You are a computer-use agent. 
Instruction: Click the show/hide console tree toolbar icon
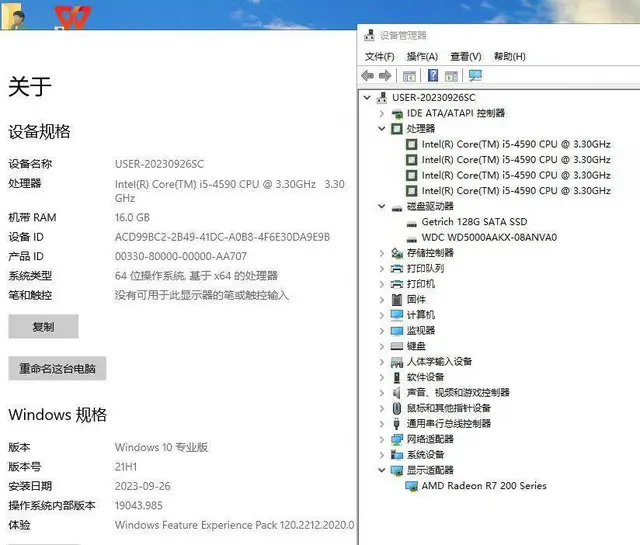coord(410,76)
